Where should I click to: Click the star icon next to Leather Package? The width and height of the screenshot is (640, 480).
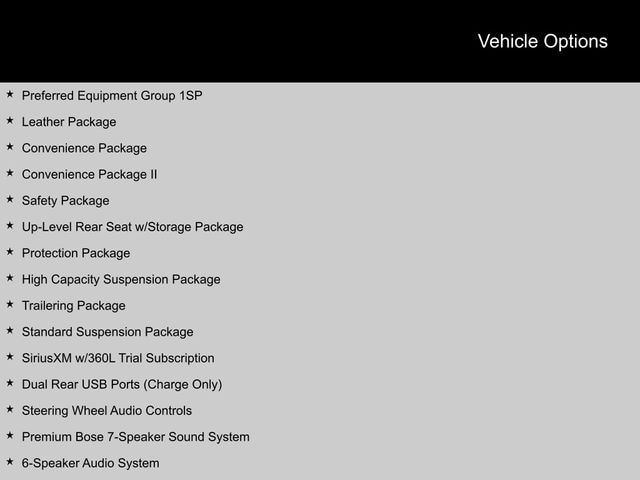pyautogui.click(x=10, y=121)
